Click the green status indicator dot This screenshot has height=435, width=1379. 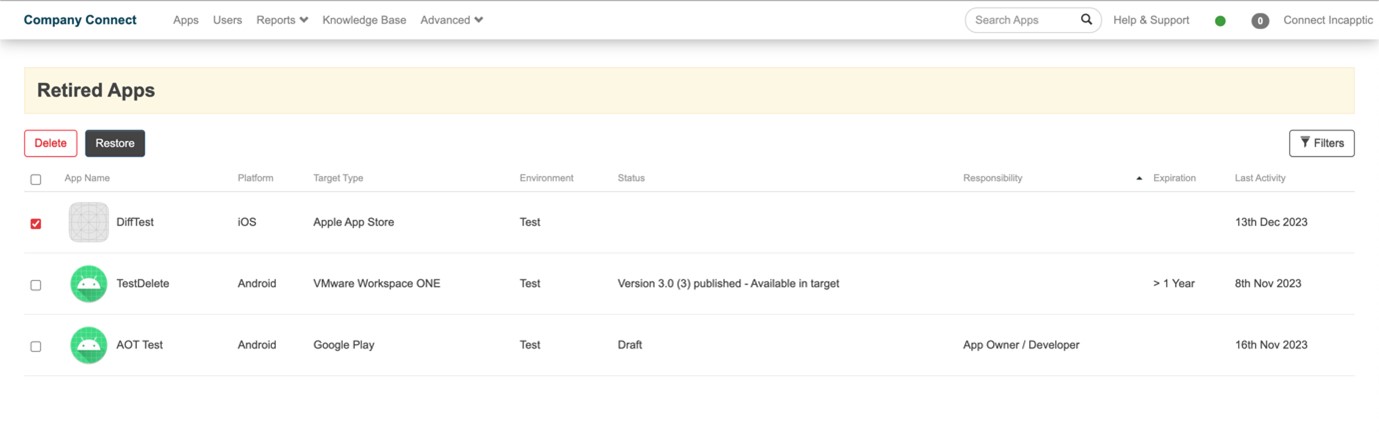(x=1220, y=21)
